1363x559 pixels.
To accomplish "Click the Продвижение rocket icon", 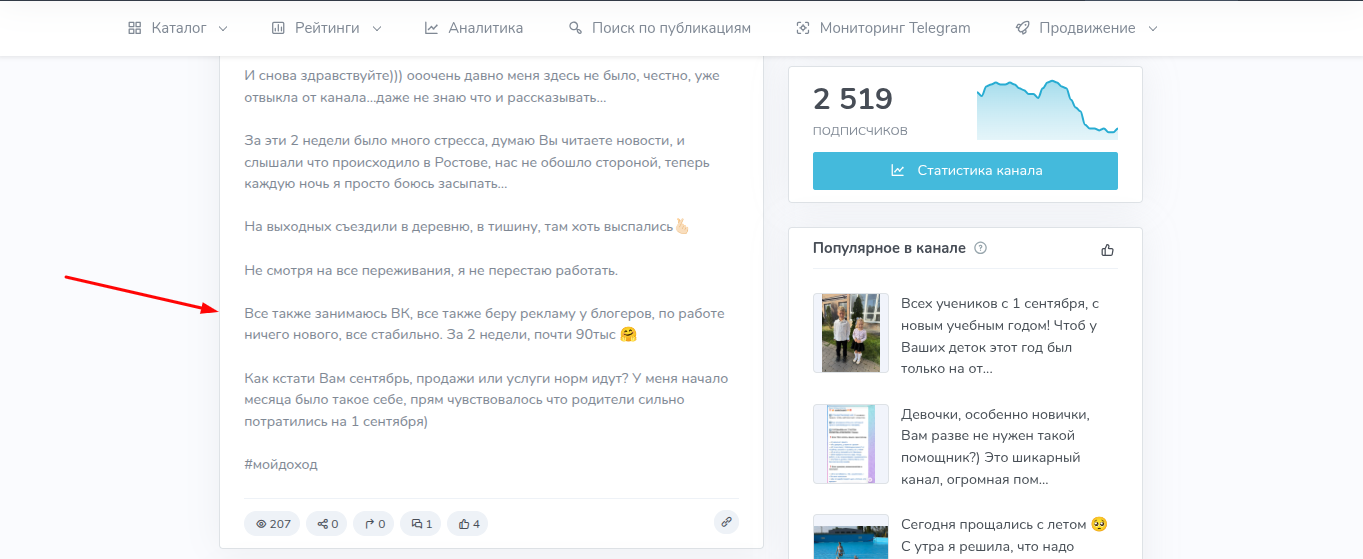I will tap(1022, 28).
